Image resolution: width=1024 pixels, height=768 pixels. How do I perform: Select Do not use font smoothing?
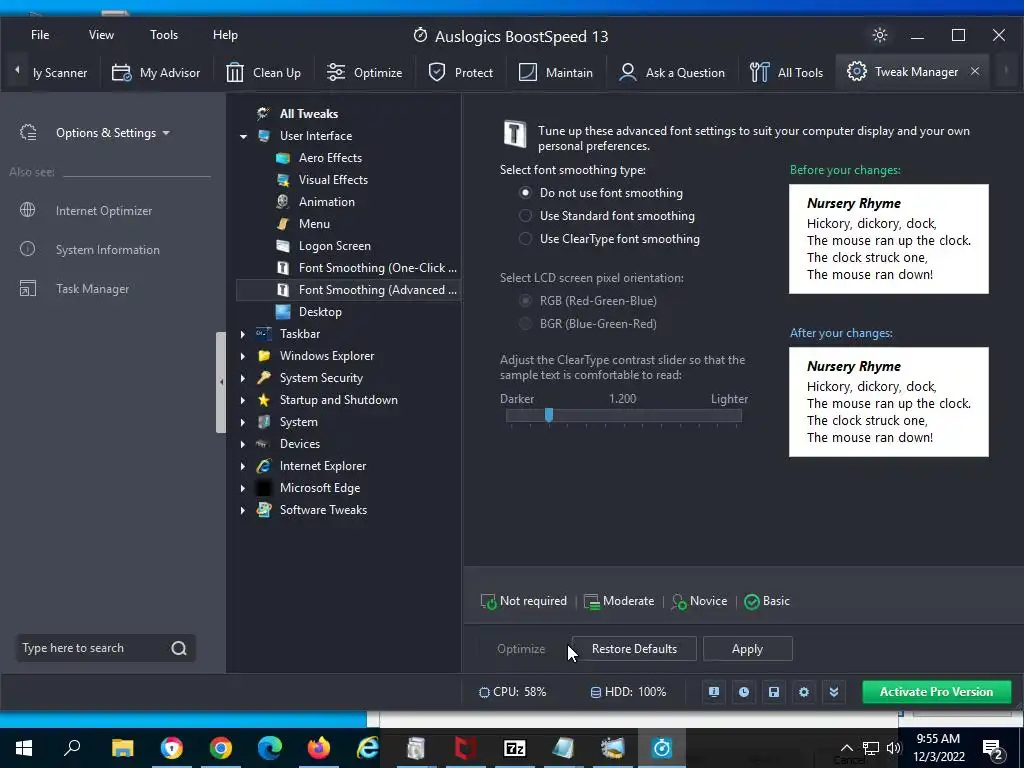601,193
